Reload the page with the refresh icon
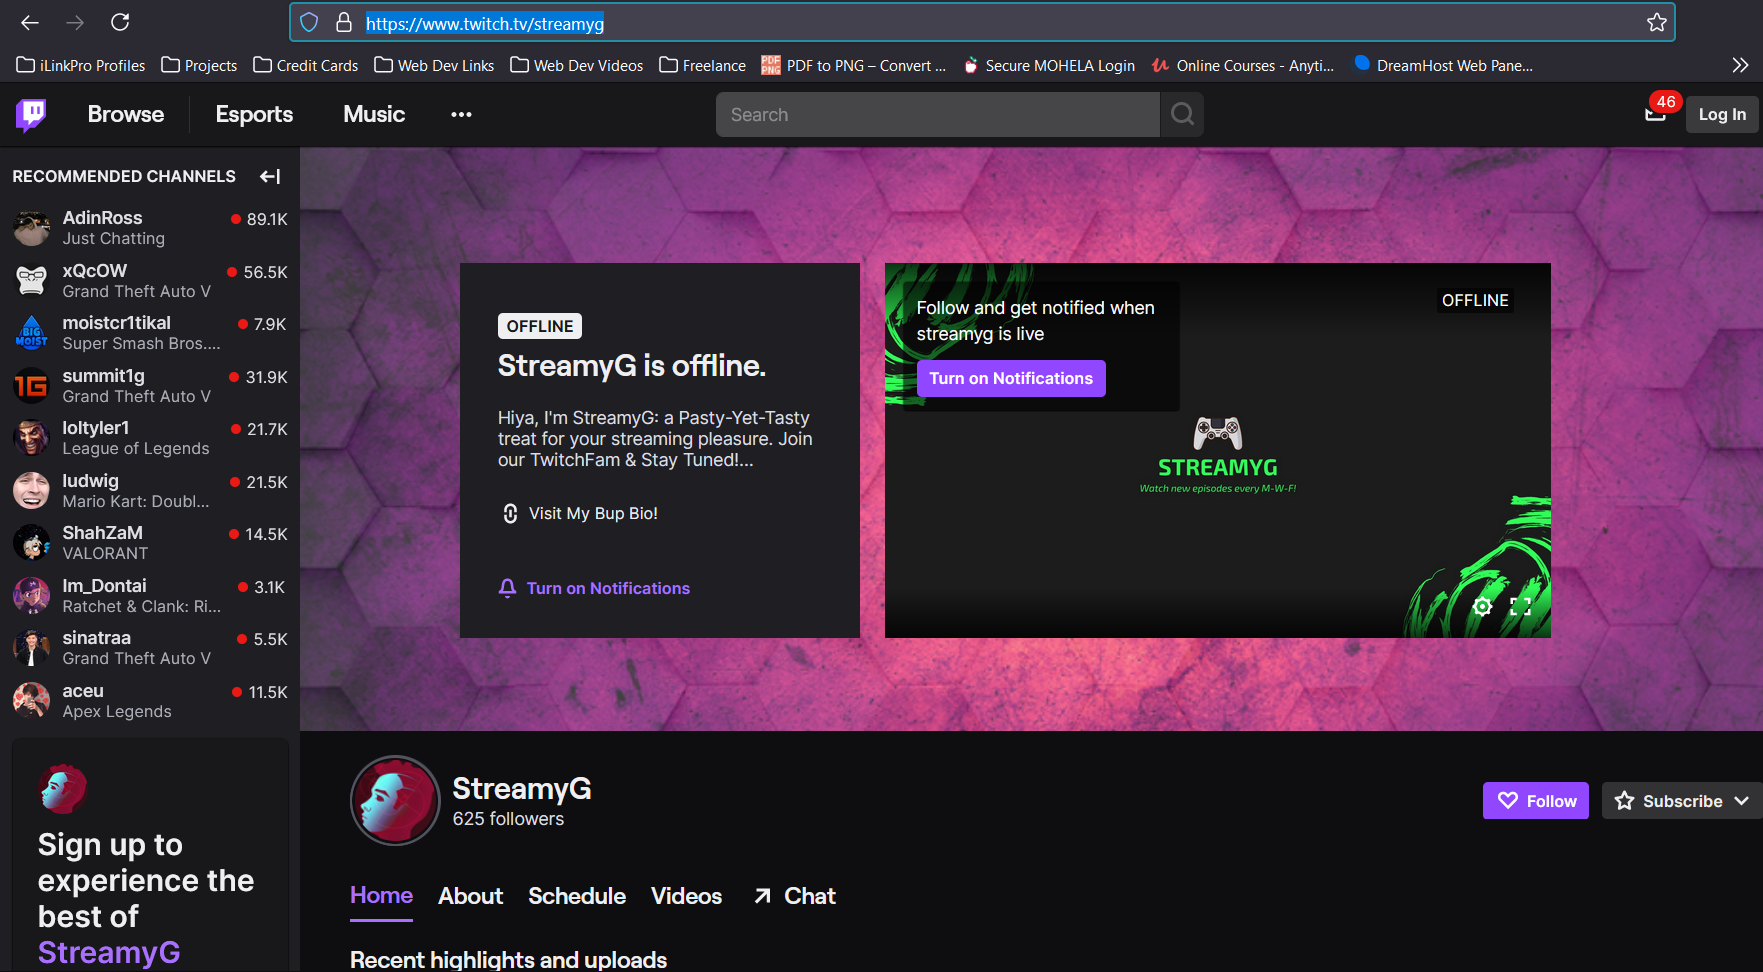This screenshot has height=972, width=1763. tap(120, 22)
